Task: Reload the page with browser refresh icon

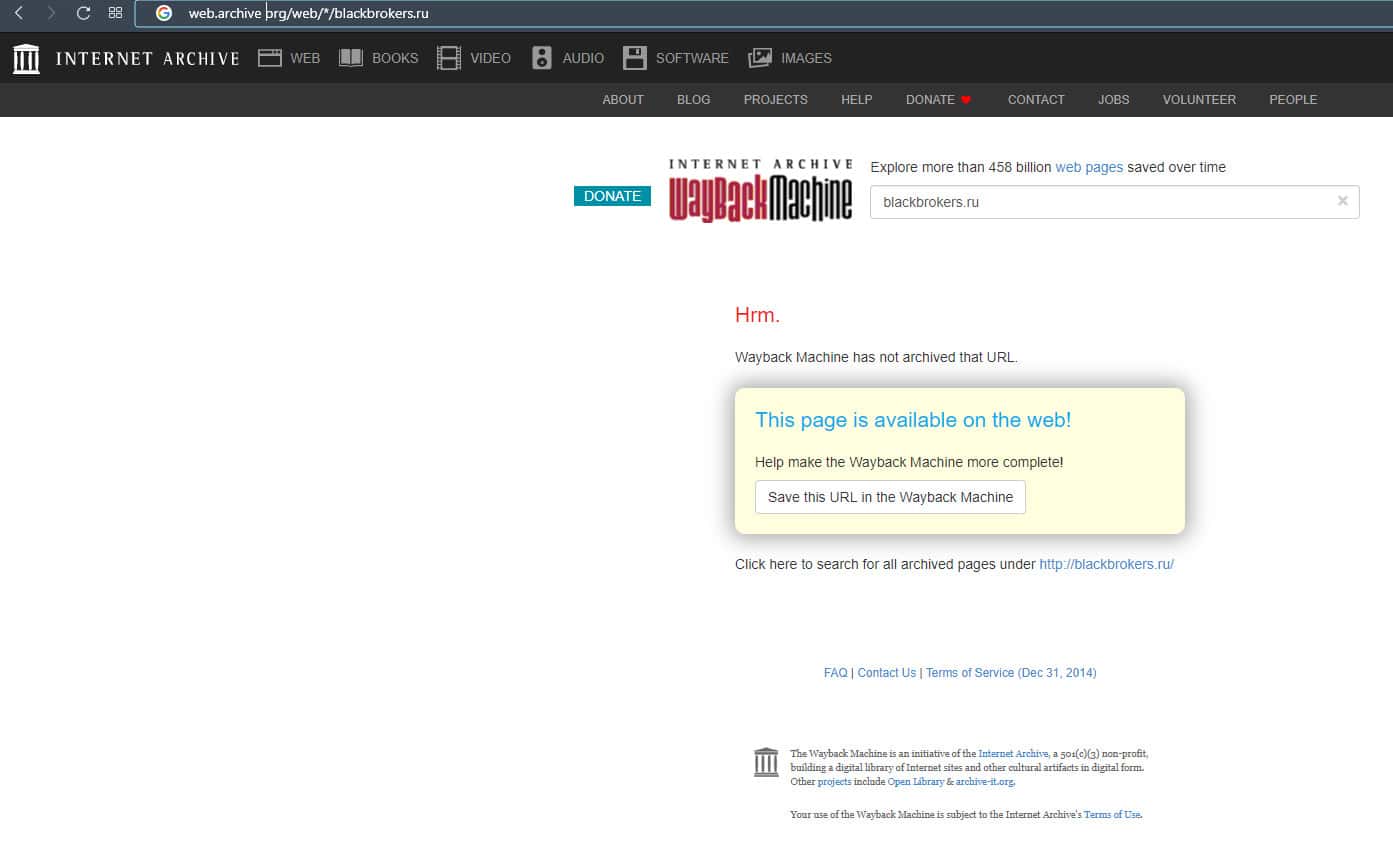Action: click(83, 13)
